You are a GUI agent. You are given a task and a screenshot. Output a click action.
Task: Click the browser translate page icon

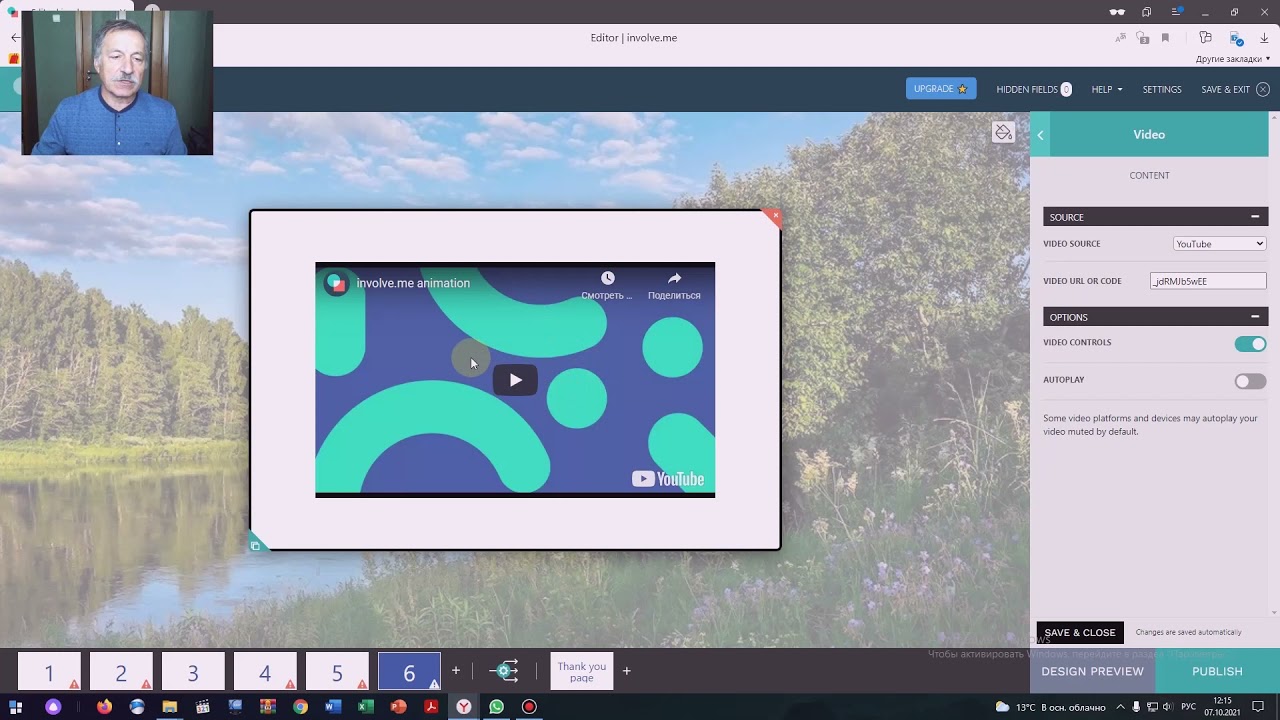point(1121,38)
